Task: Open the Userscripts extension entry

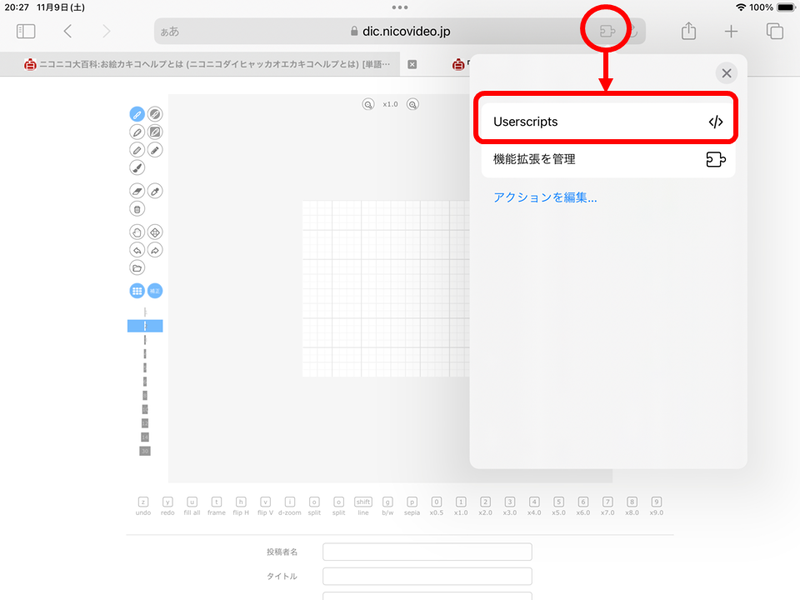Action: coord(608,121)
